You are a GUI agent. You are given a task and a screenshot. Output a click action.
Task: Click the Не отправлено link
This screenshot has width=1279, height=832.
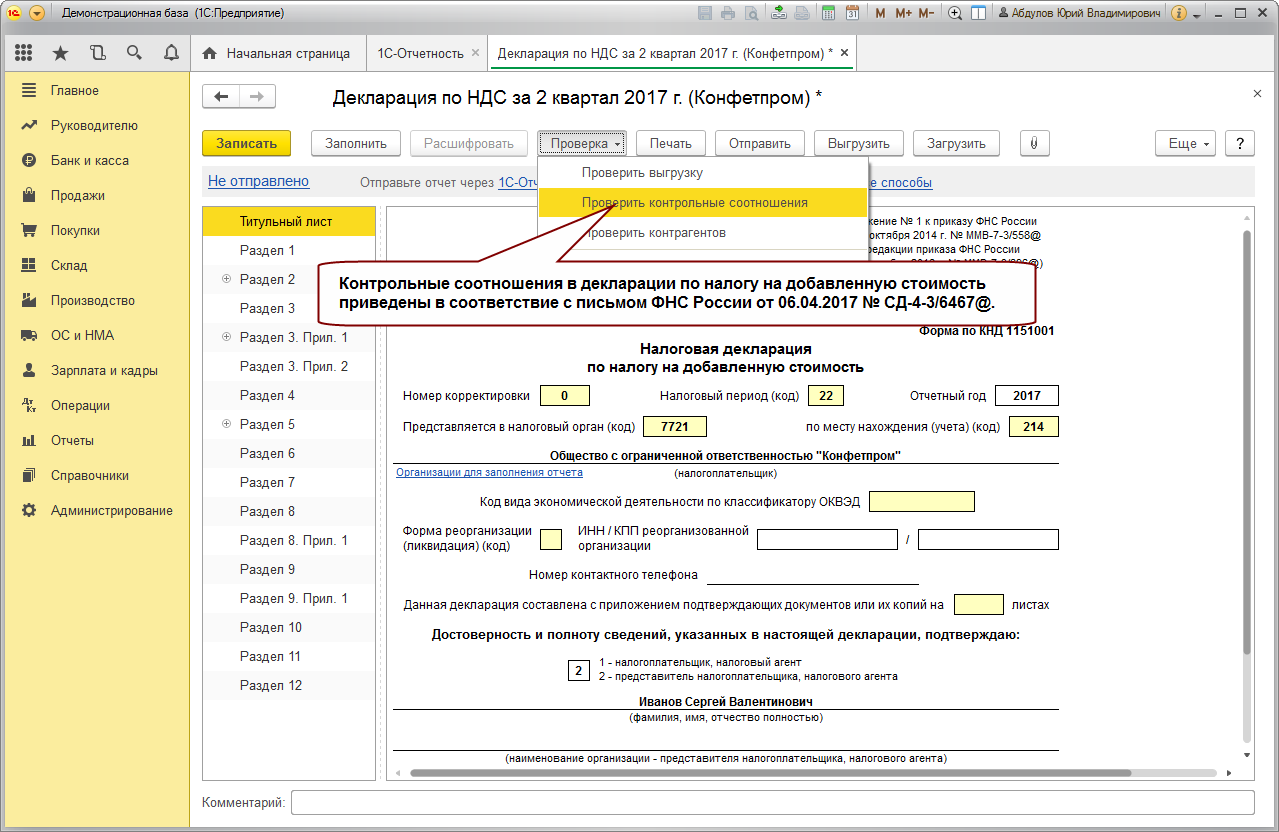(258, 182)
